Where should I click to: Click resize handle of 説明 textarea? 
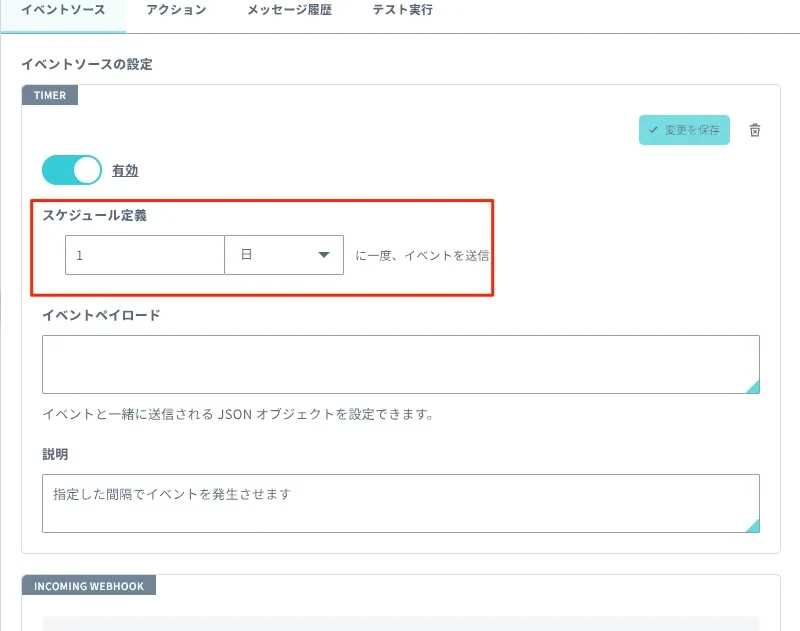pyautogui.click(x=753, y=525)
